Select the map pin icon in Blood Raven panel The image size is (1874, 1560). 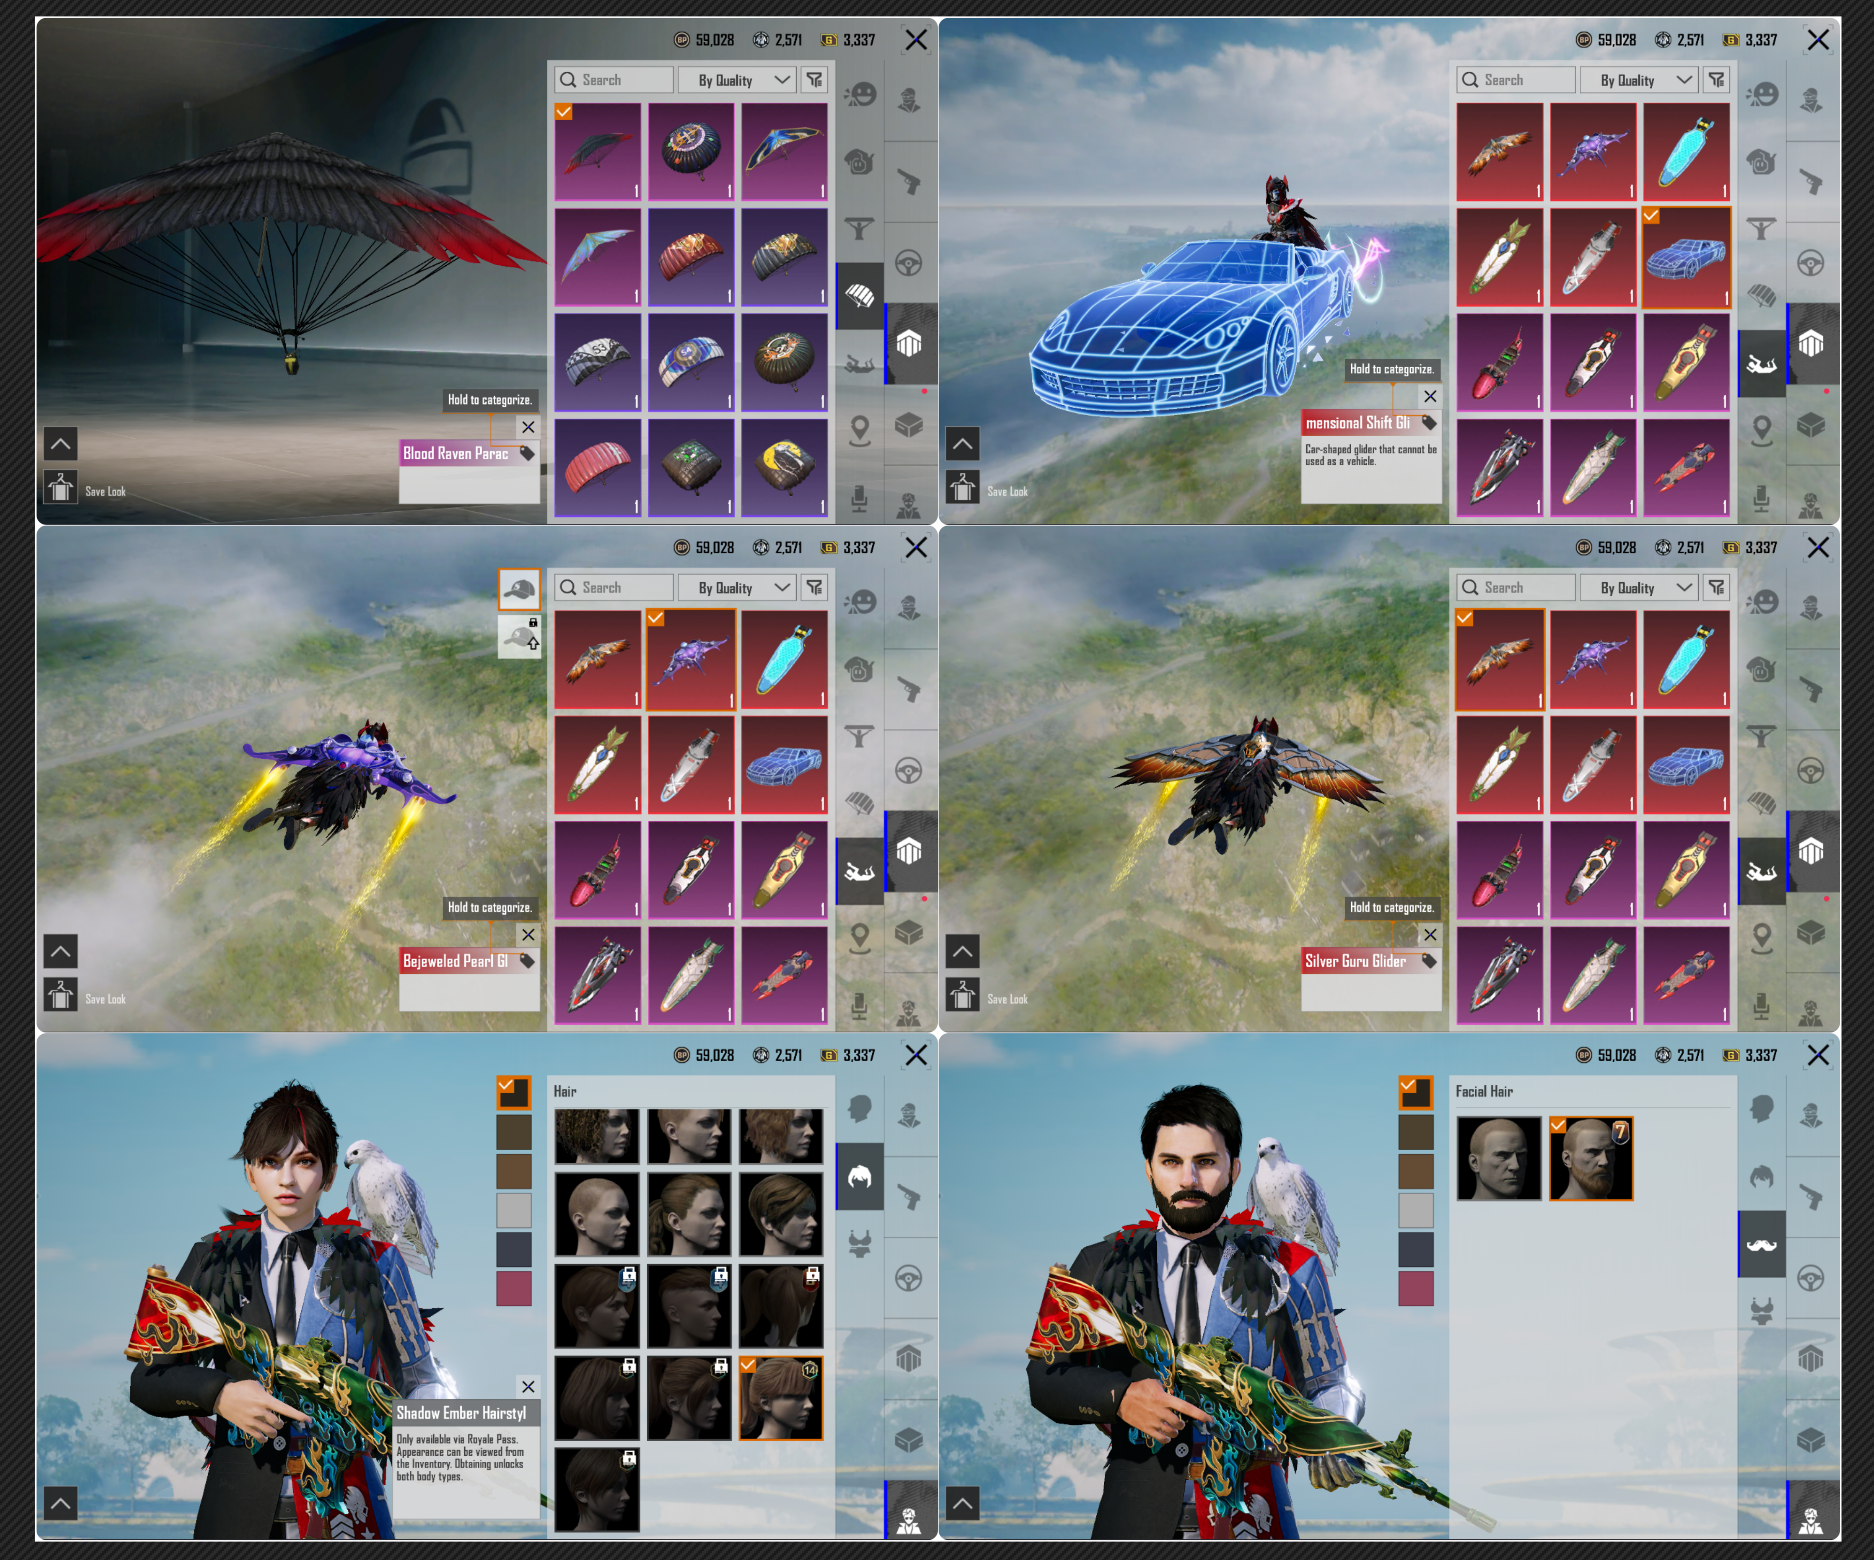[860, 431]
